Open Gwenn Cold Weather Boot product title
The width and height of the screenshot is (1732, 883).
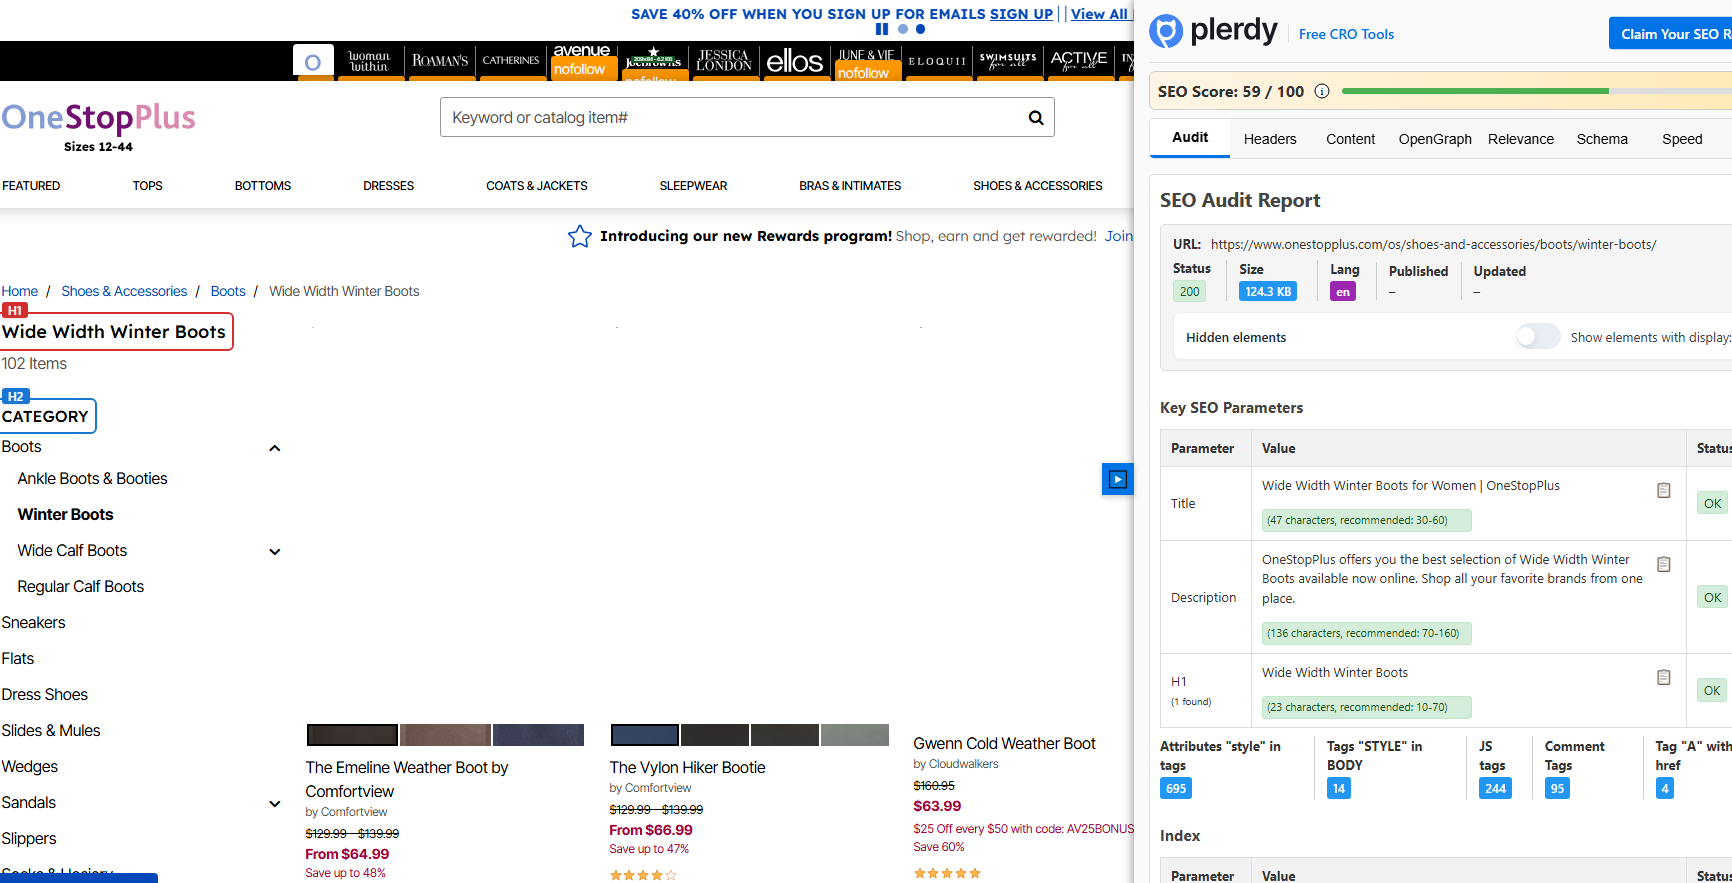(1004, 744)
